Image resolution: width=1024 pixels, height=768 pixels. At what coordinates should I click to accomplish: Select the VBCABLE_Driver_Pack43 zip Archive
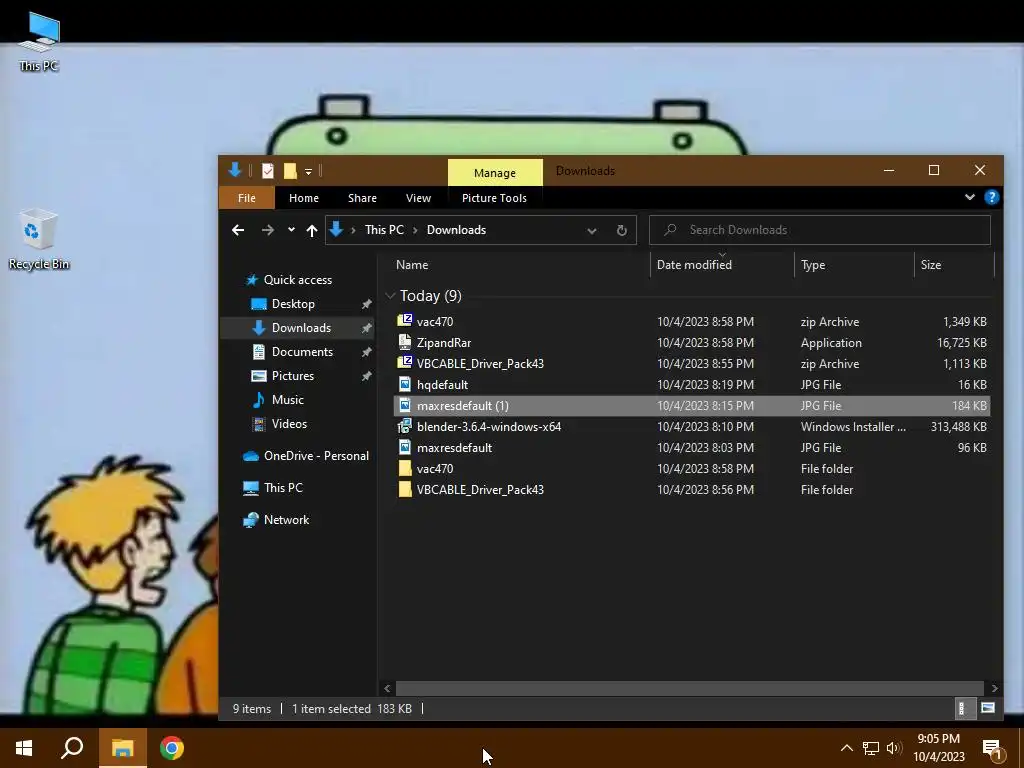click(x=692, y=364)
